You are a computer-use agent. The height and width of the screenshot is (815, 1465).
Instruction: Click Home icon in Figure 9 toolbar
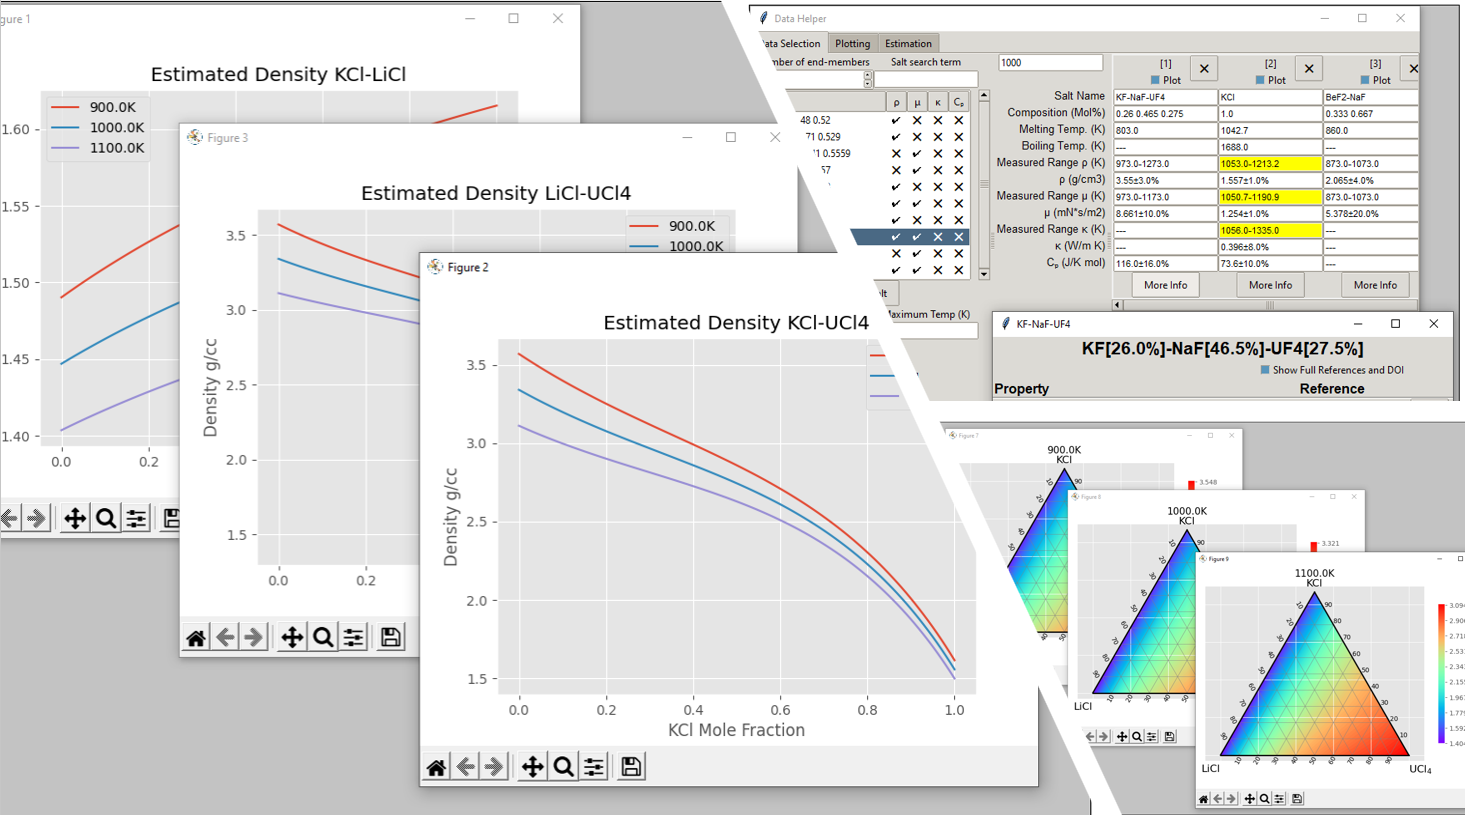1204,799
